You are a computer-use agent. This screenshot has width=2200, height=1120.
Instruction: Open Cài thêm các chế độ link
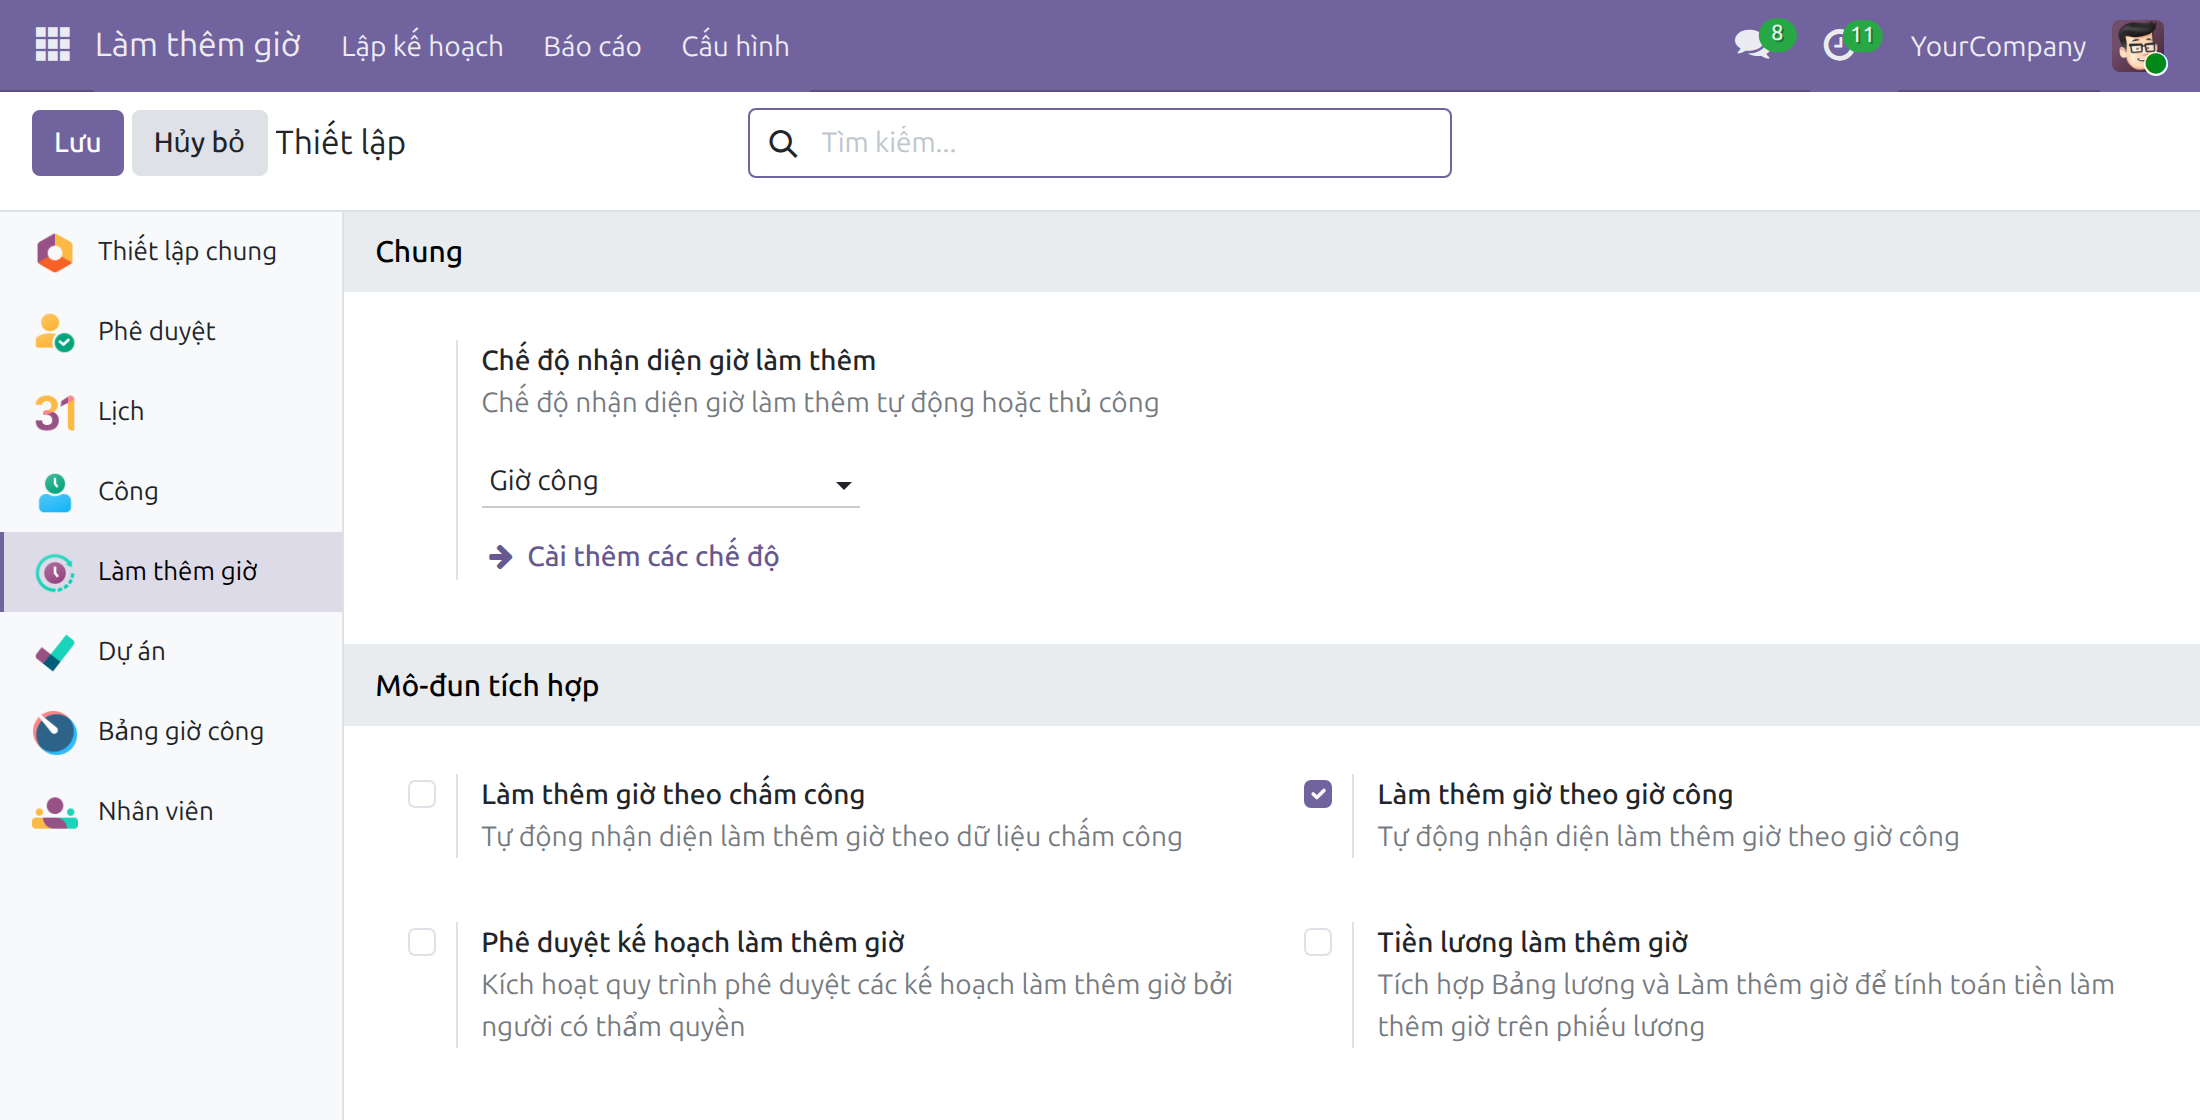(x=653, y=556)
